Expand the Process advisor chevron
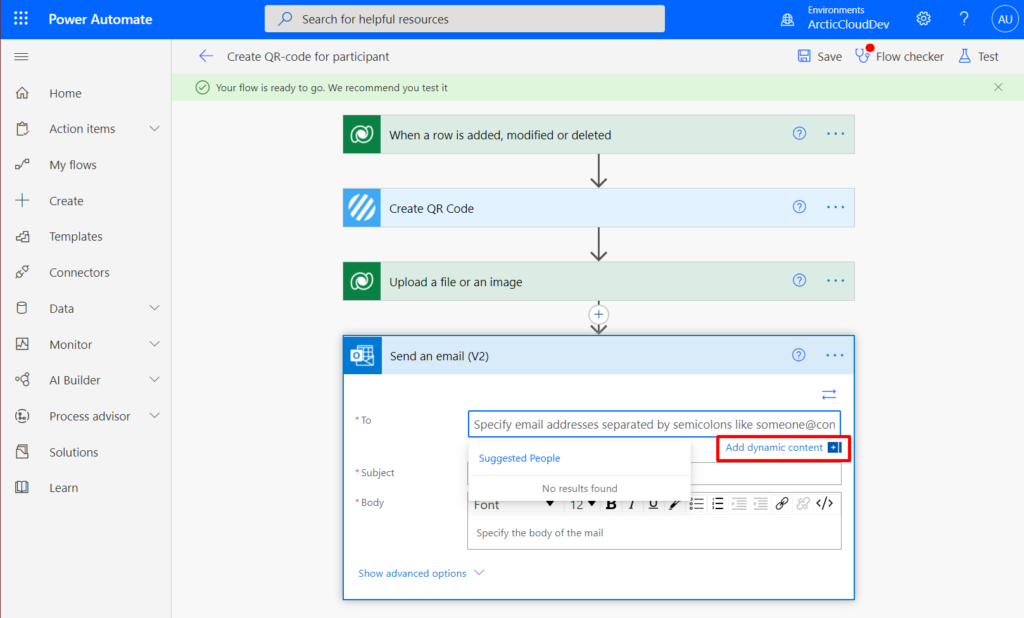The image size is (1024, 618). (154, 415)
